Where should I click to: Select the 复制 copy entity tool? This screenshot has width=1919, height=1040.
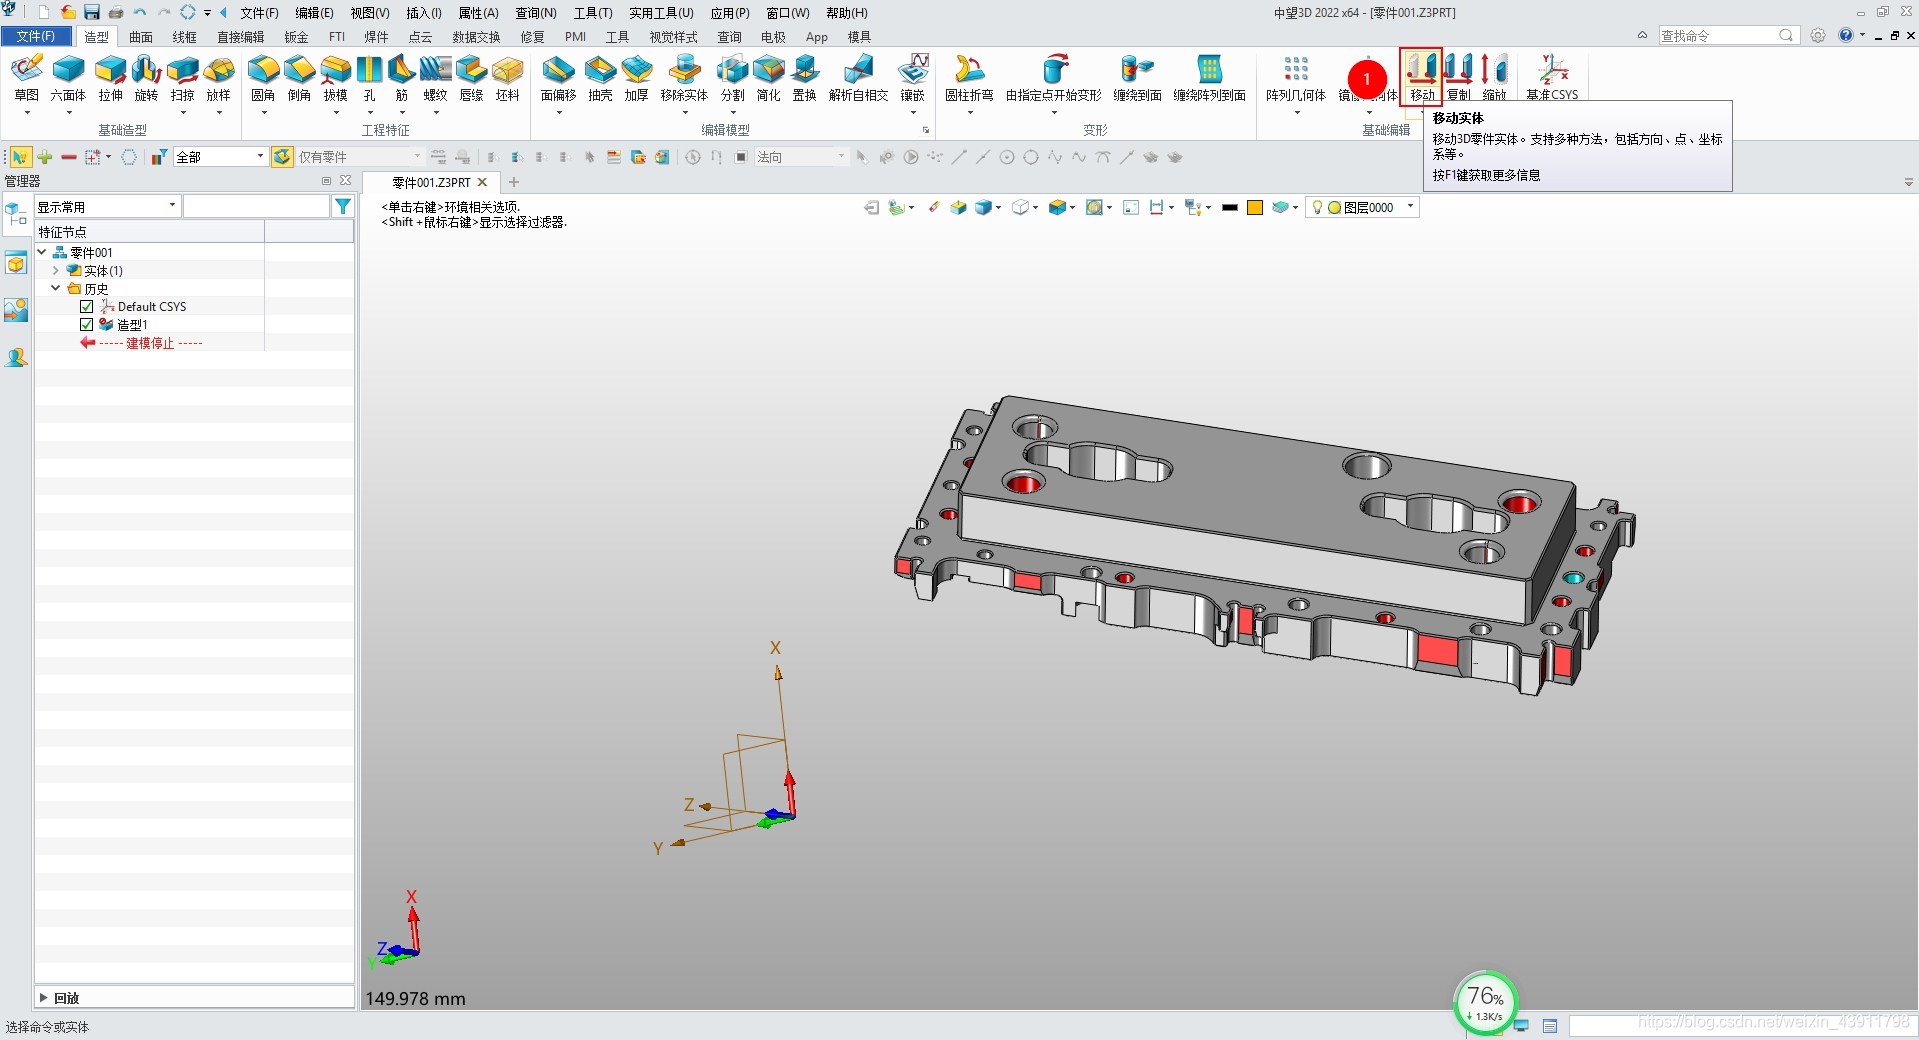[1459, 77]
